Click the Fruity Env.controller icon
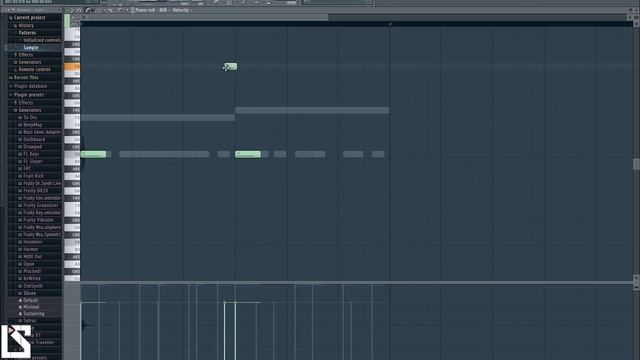 click(x=20, y=198)
